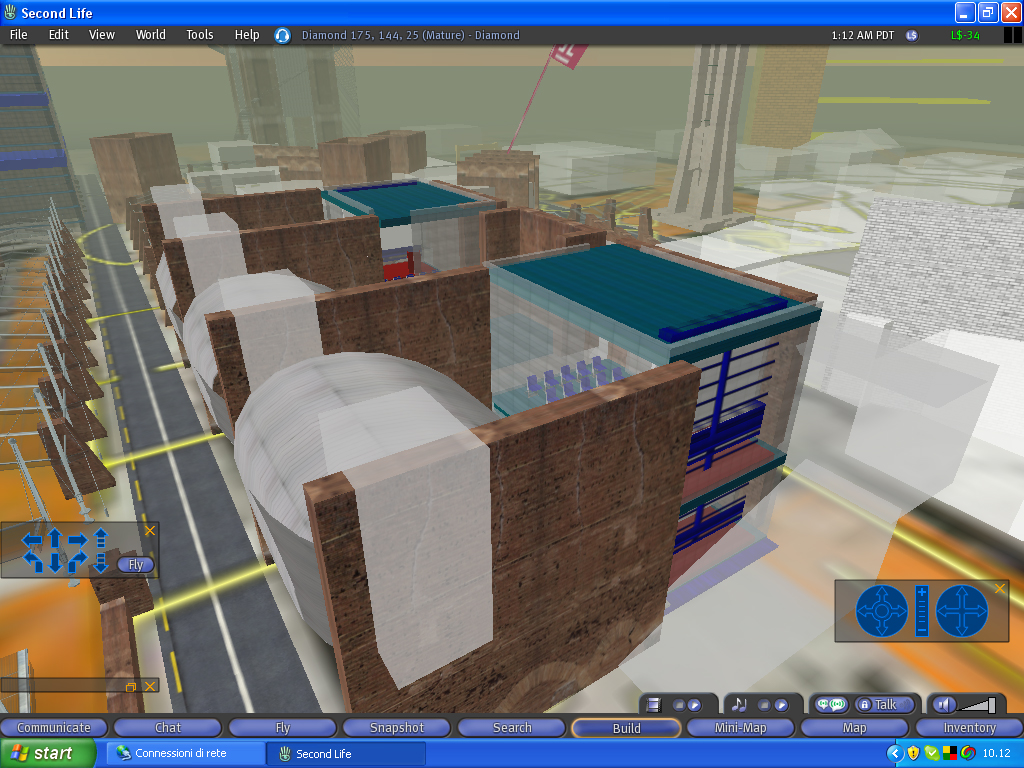Screen dimensions: 1024x768
Task: Open the Edit menu
Action: coord(59,35)
